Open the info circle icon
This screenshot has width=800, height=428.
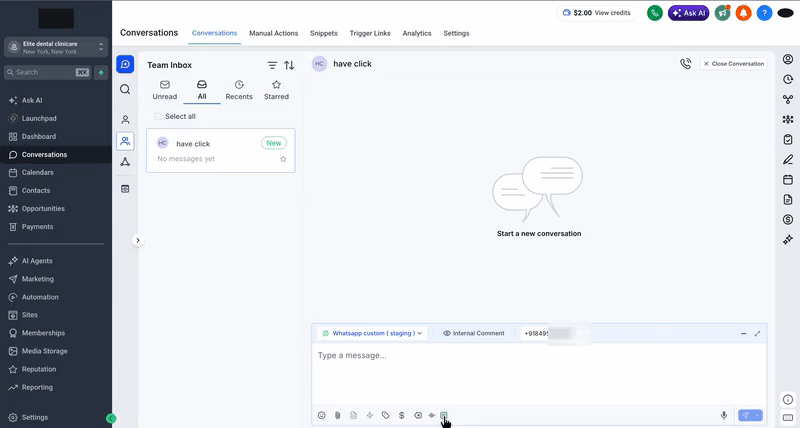tap(788, 399)
